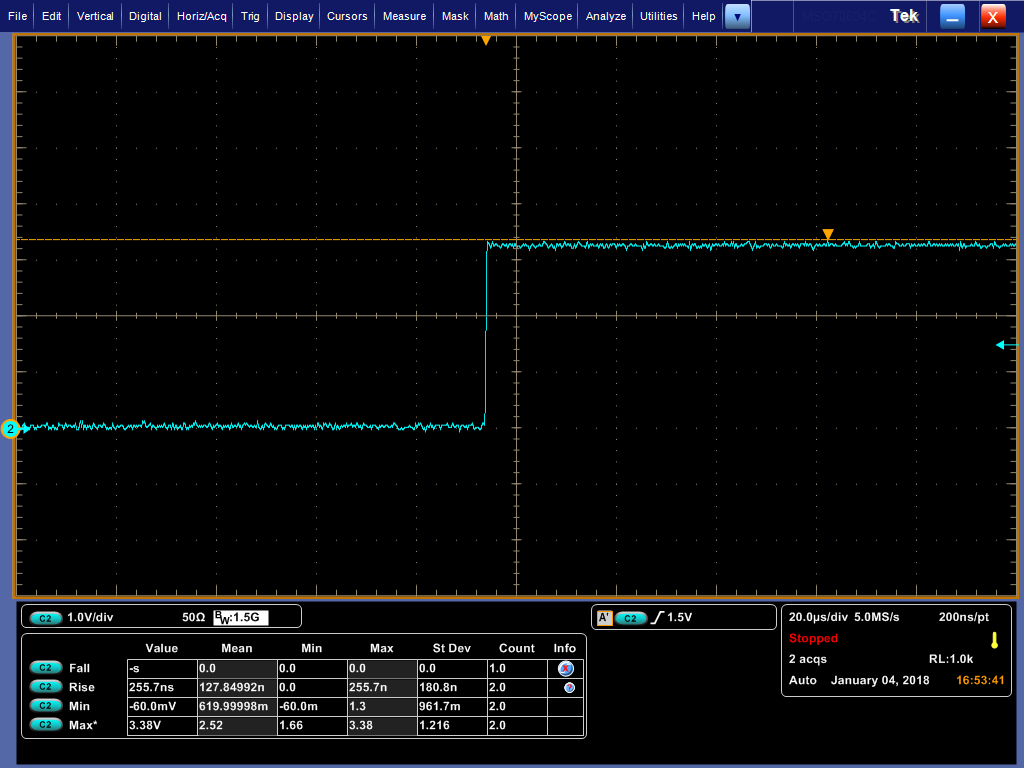The height and width of the screenshot is (768, 1024).
Task: Open the Cursors menu
Action: (347, 16)
